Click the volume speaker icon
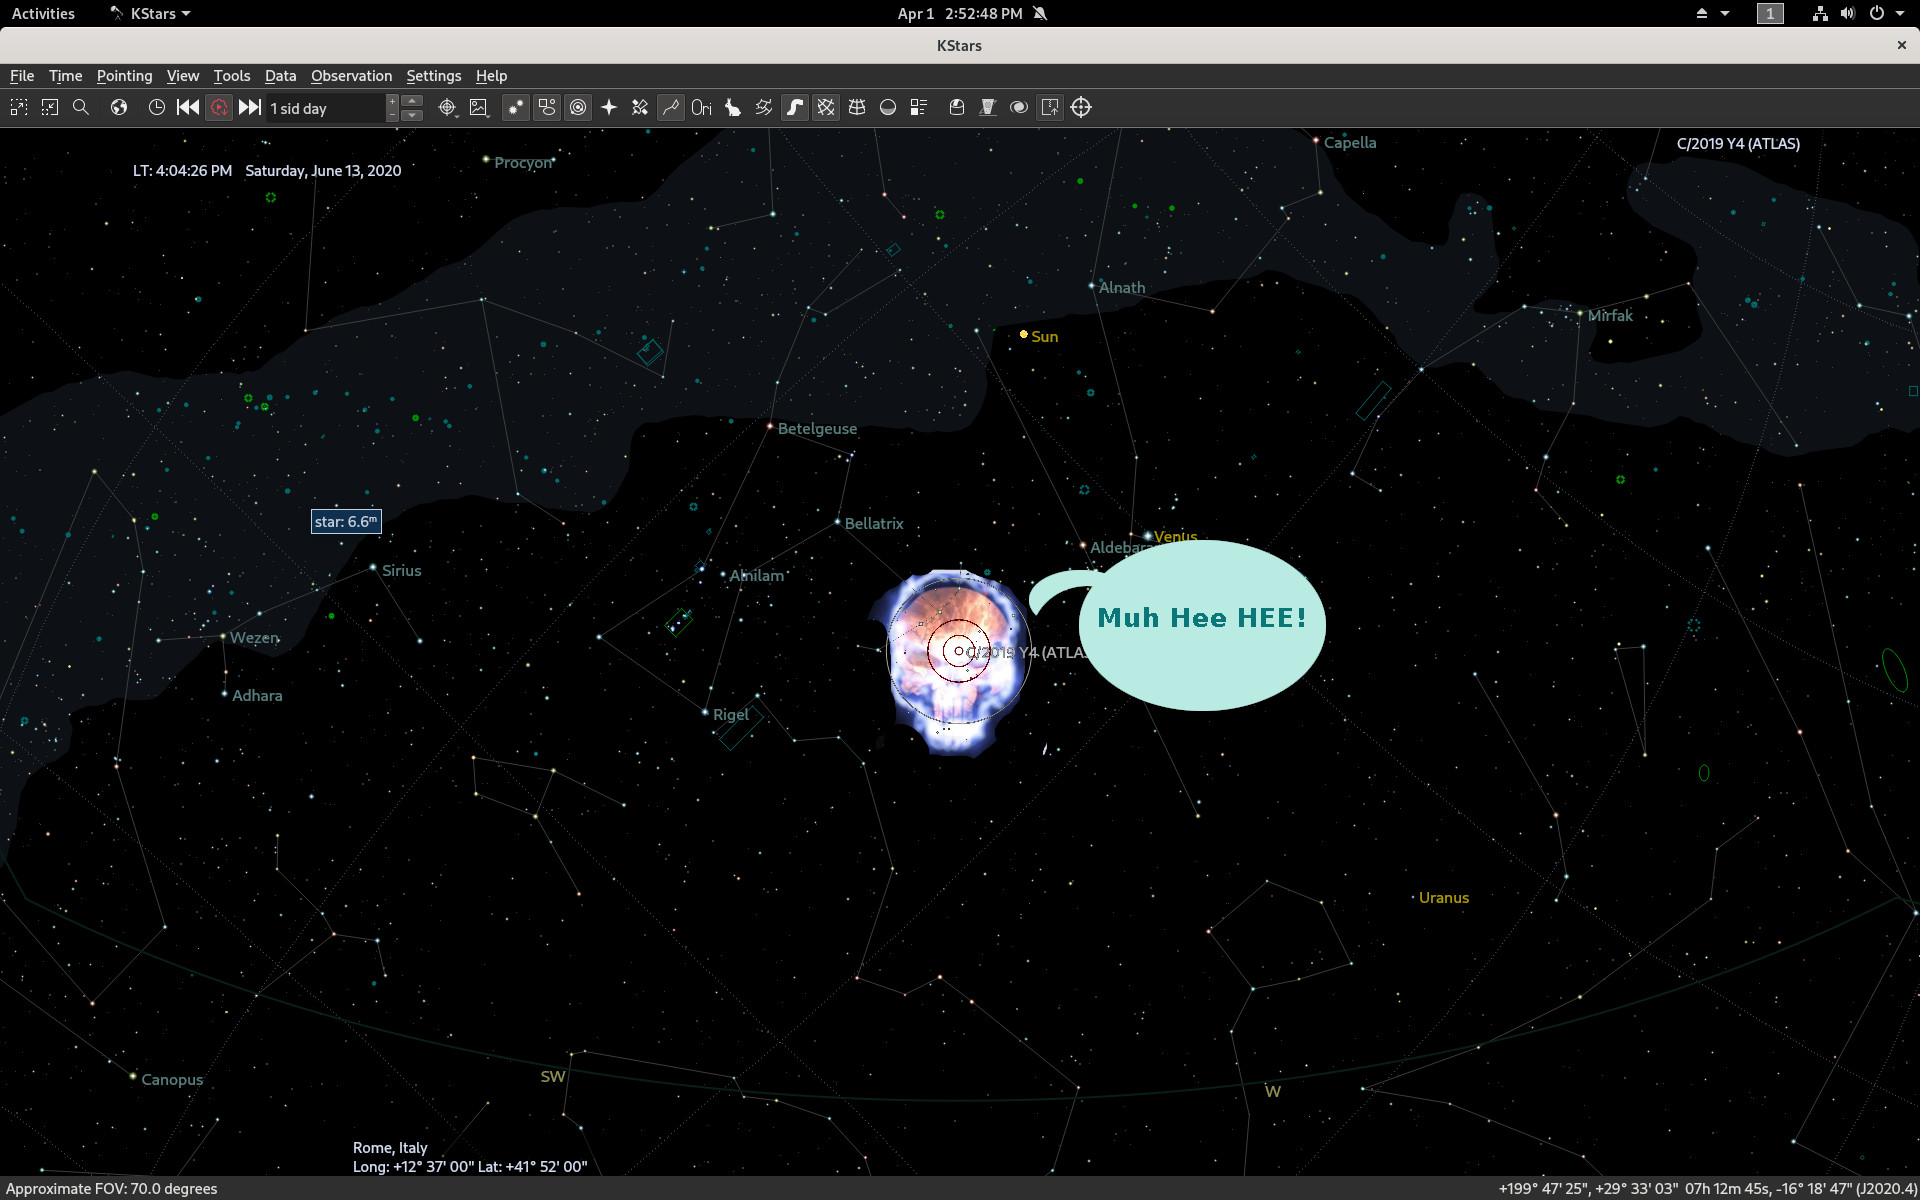 [x=1847, y=13]
